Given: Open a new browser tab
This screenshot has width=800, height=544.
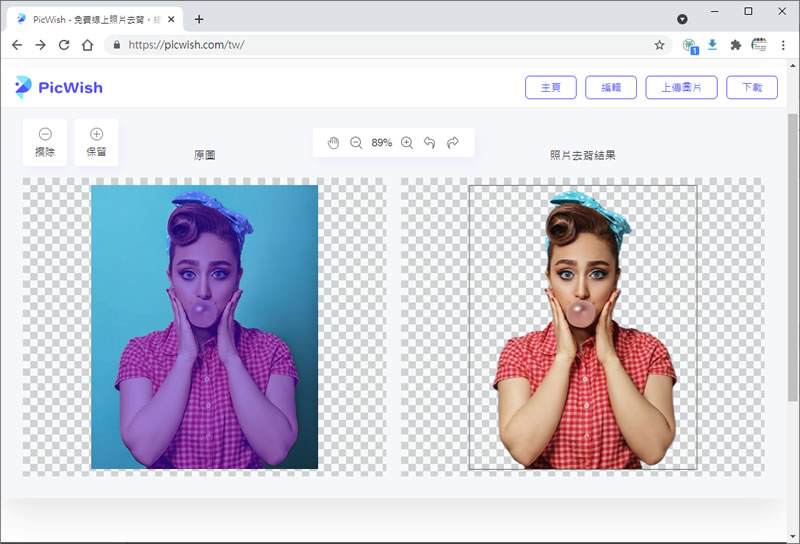Looking at the screenshot, I should (199, 19).
